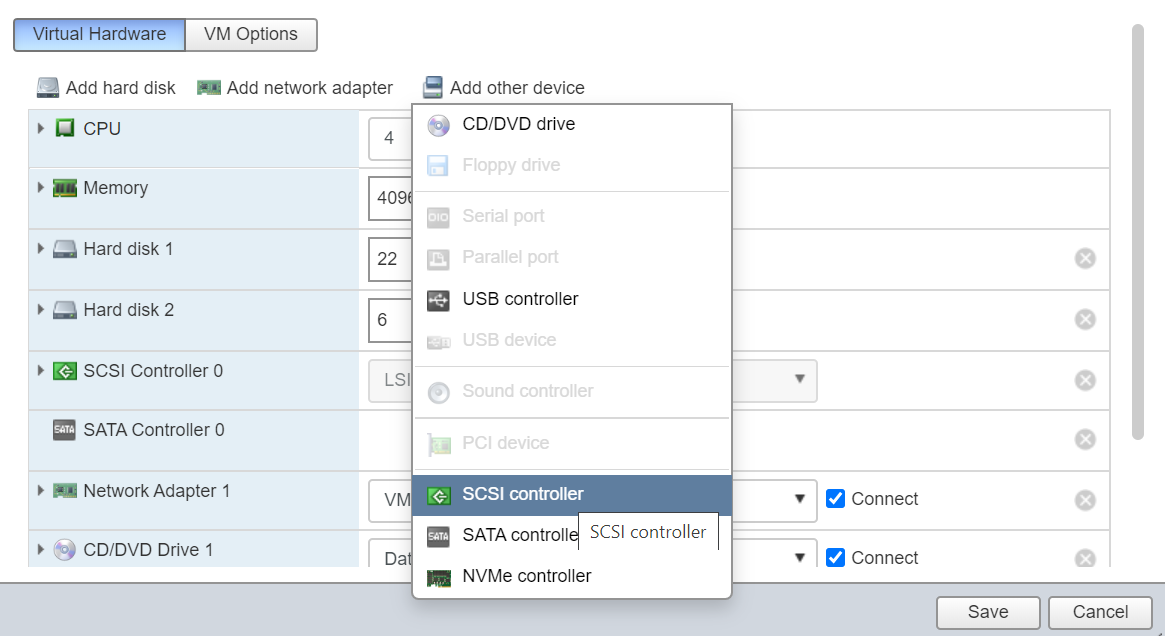Image resolution: width=1165 pixels, height=636 pixels.
Task: Remove Hard disk 1 with its X icon
Action: click(x=1085, y=259)
